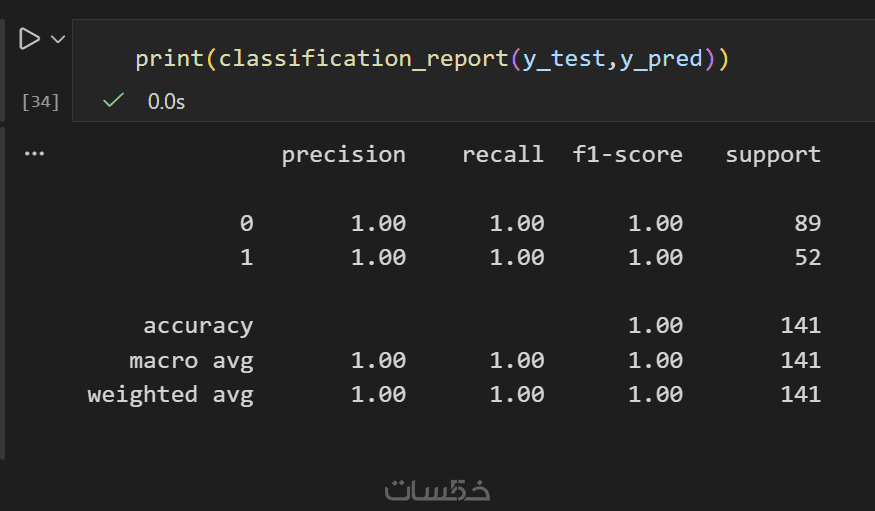
Task: Click the green success check mark
Action: (x=114, y=100)
